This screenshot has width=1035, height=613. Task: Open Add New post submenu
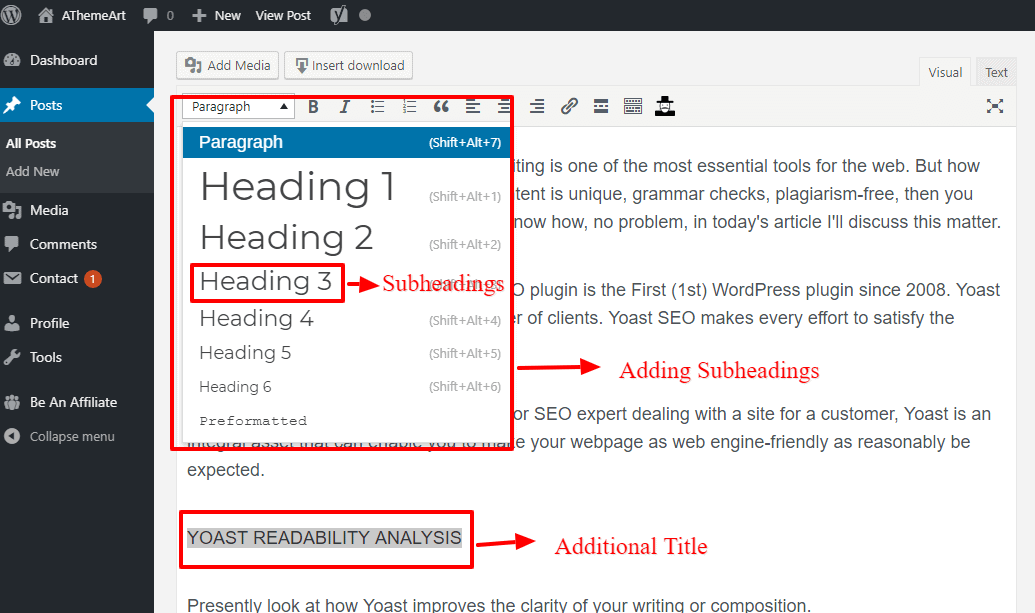click(x=32, y=172)
